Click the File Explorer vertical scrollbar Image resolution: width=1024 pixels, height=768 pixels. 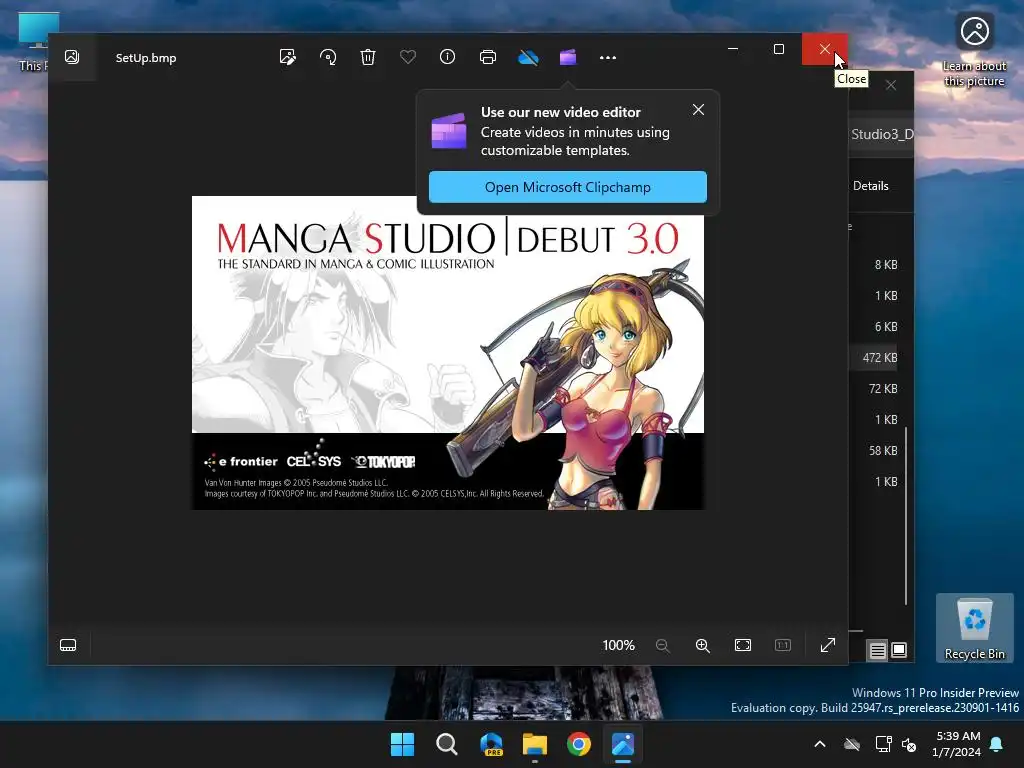[x=906, y=516]
